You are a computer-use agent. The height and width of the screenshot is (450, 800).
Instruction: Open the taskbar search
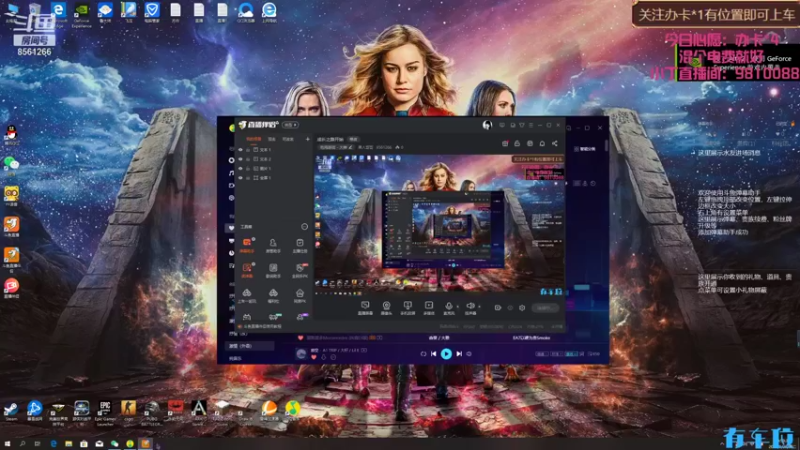22,444
